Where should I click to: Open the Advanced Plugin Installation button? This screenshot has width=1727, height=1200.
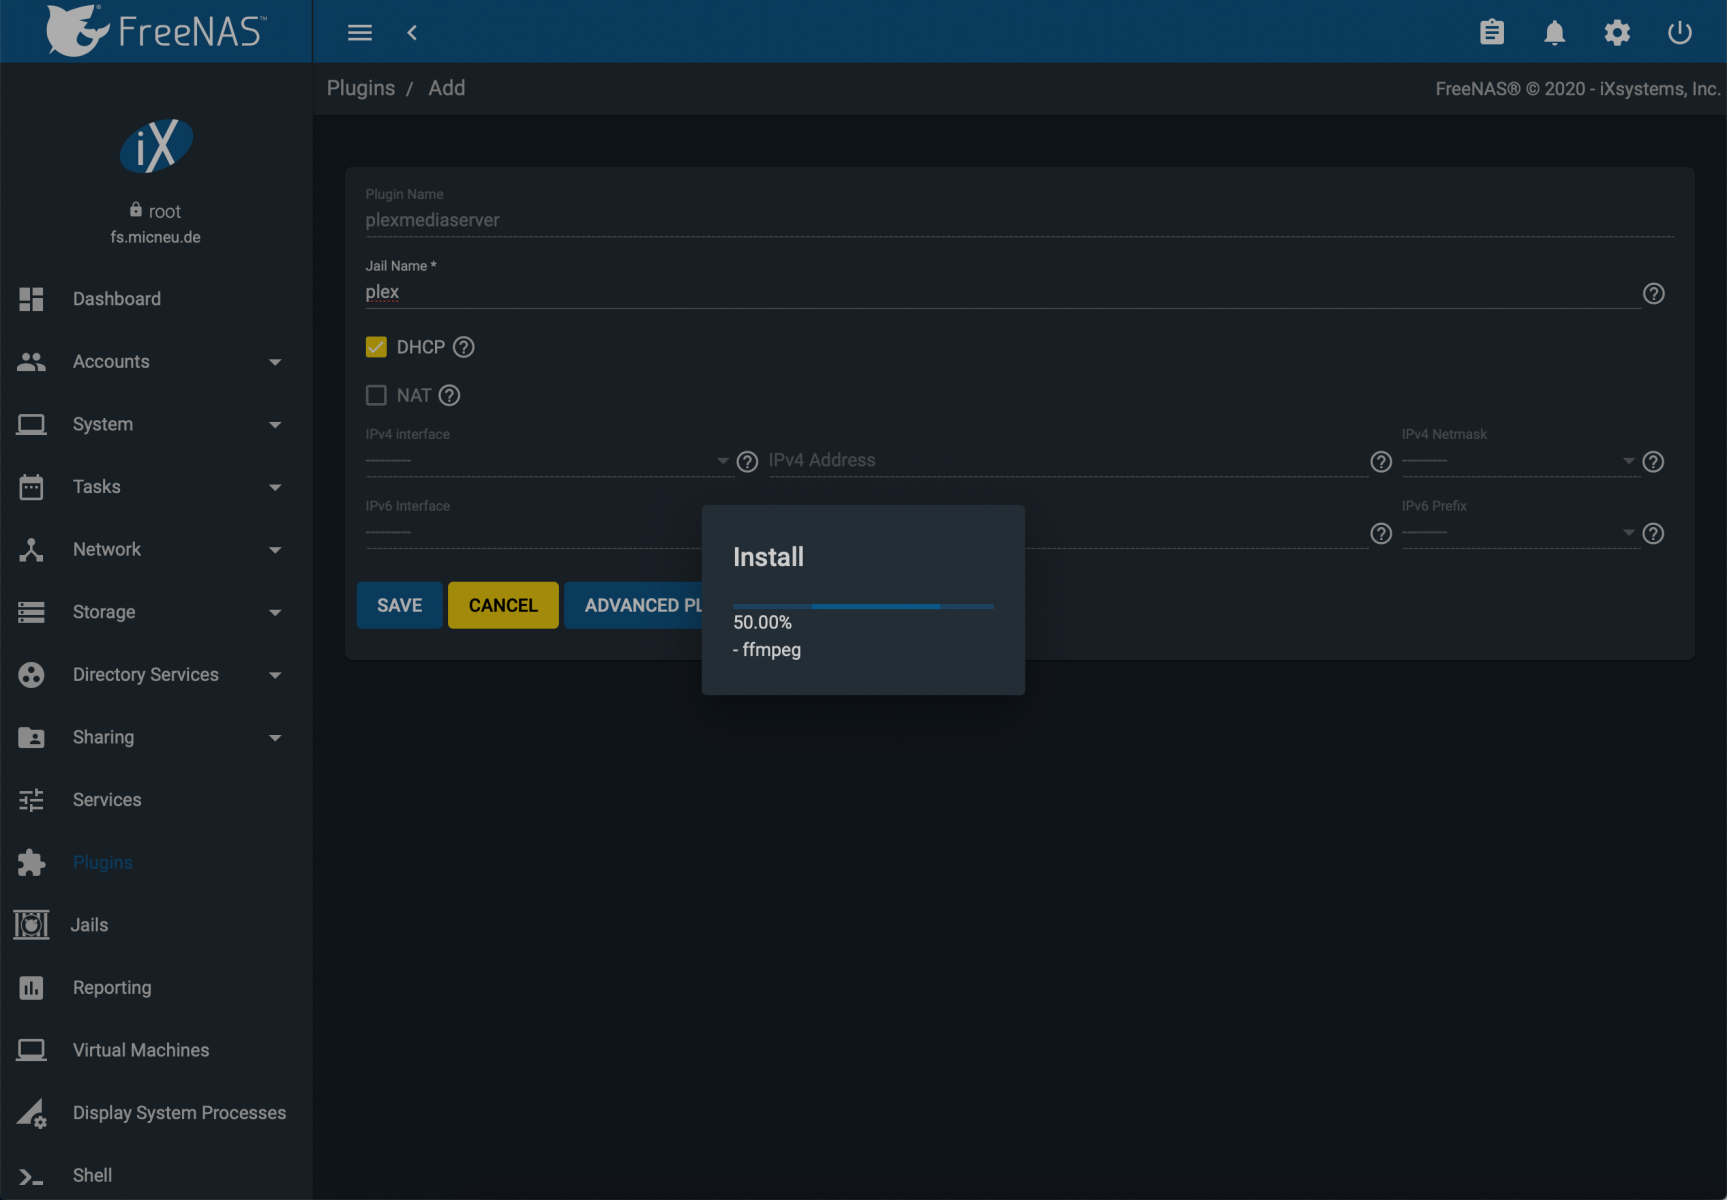point(634,605)
